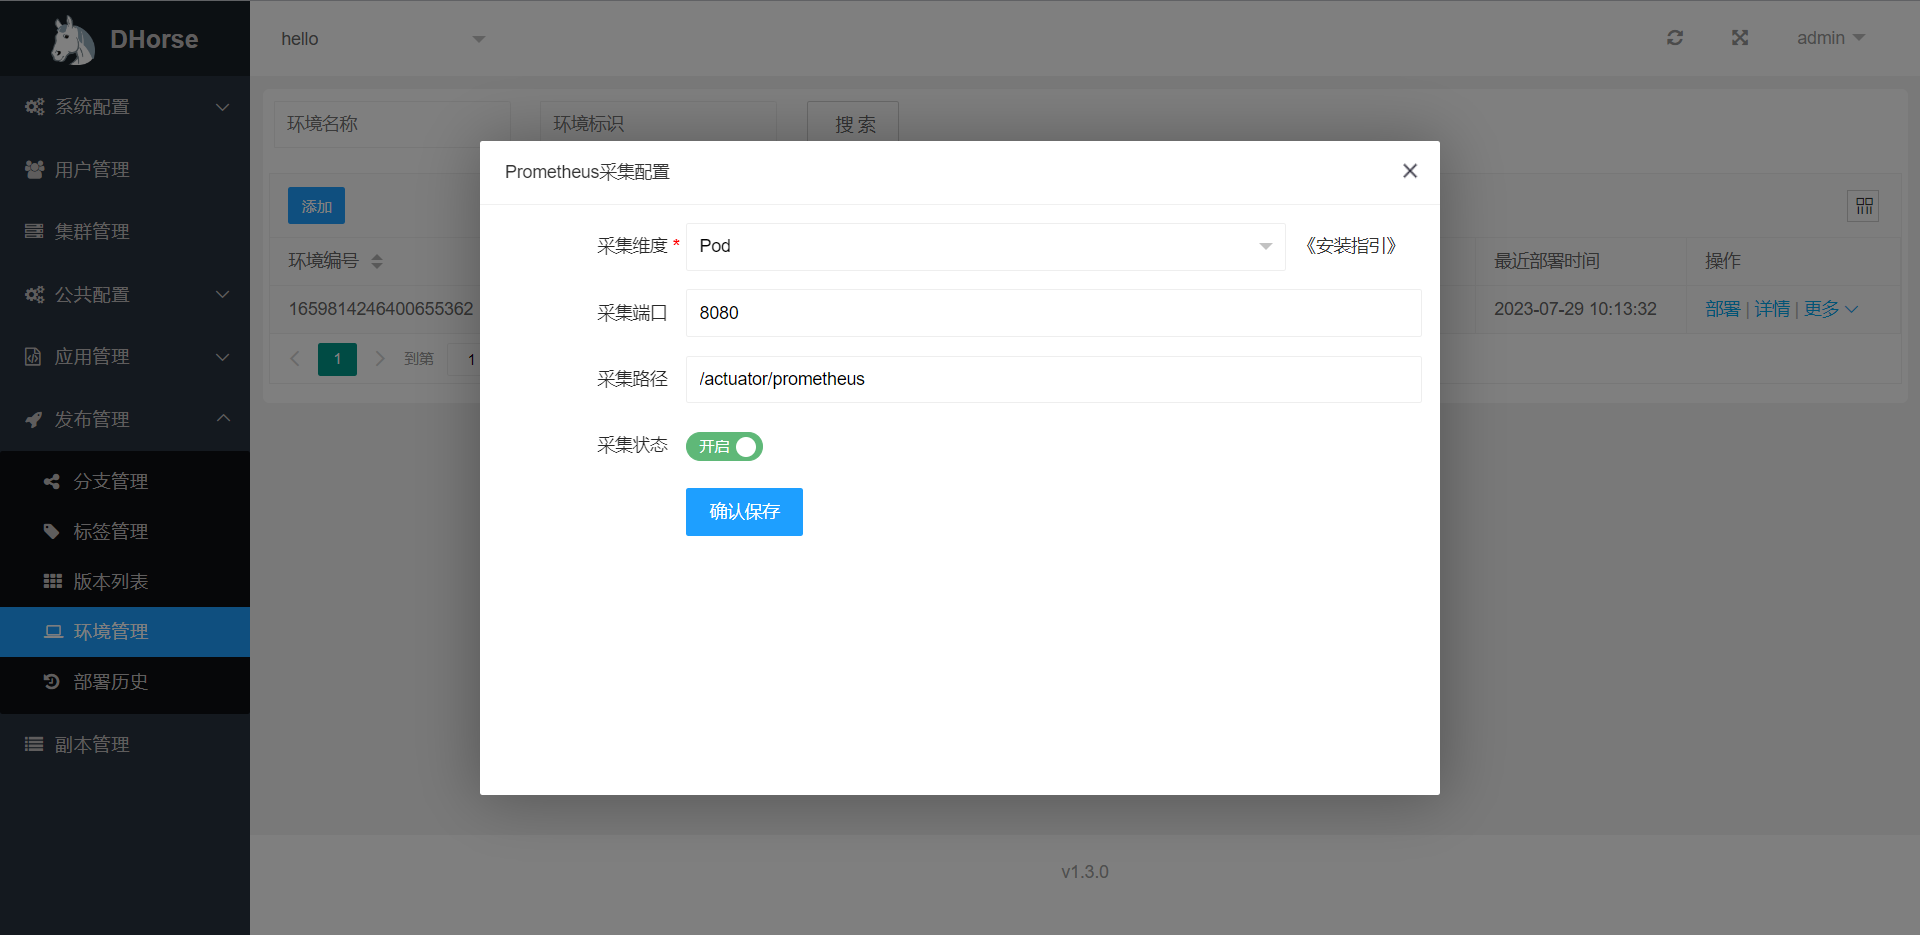Refresh the page using the refresh icon
The image size is (1920, 935).
[1674, 37]
